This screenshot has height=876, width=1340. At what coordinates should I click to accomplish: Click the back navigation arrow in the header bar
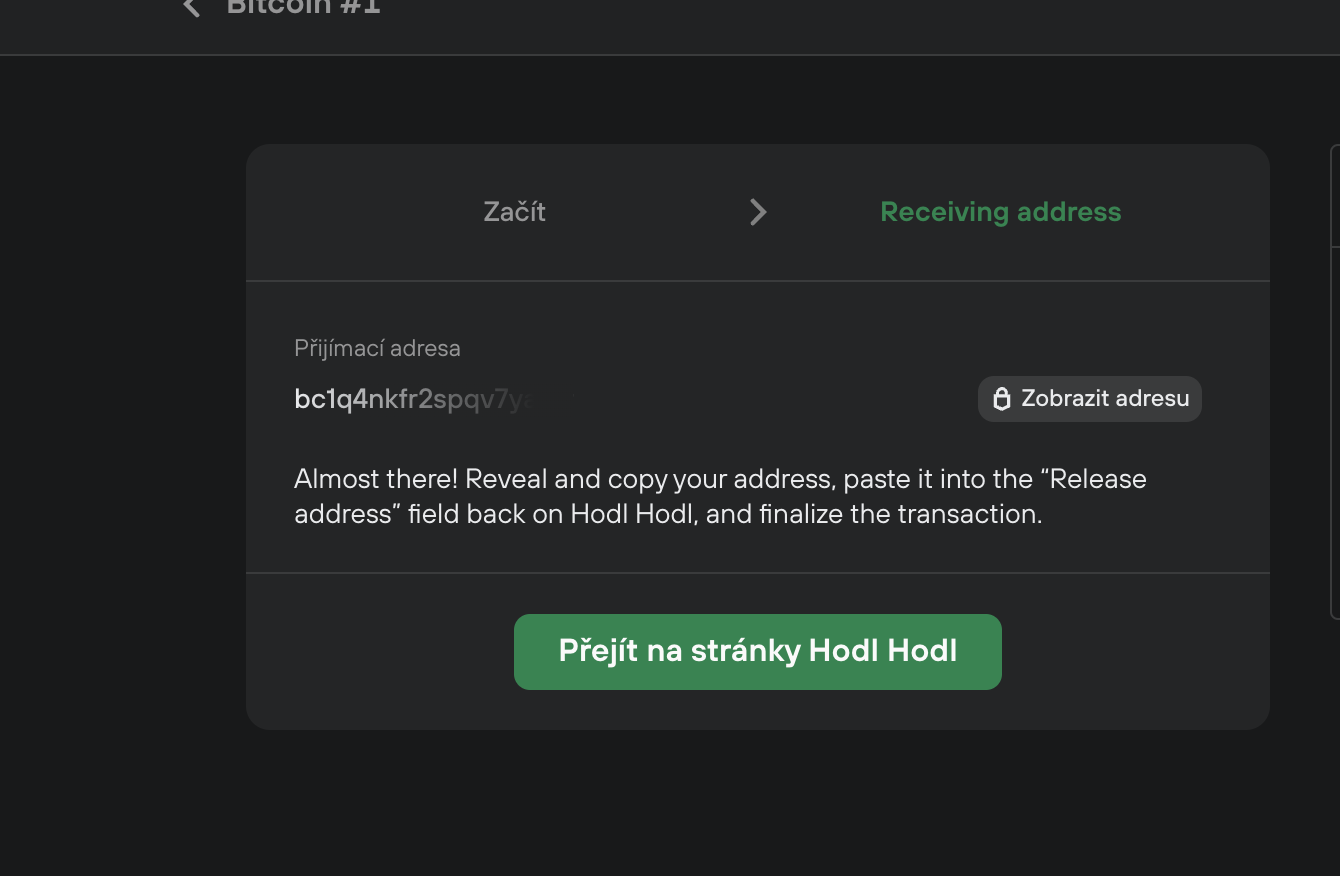click(x=190, y=8)
